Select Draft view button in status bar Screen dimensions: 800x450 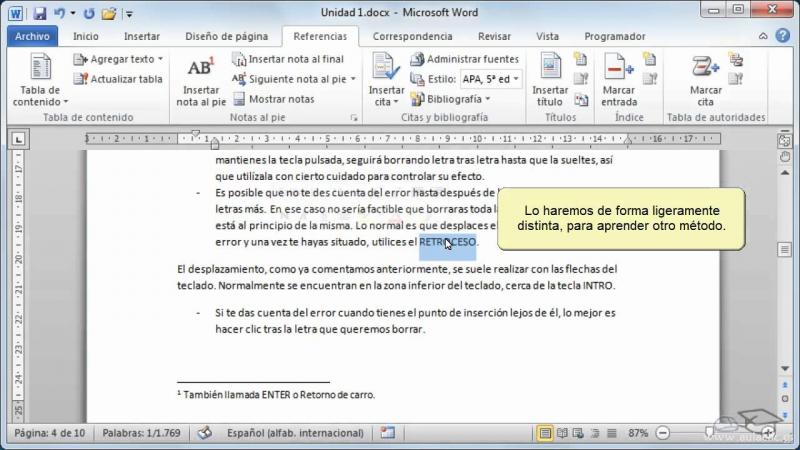click(612, 434)
